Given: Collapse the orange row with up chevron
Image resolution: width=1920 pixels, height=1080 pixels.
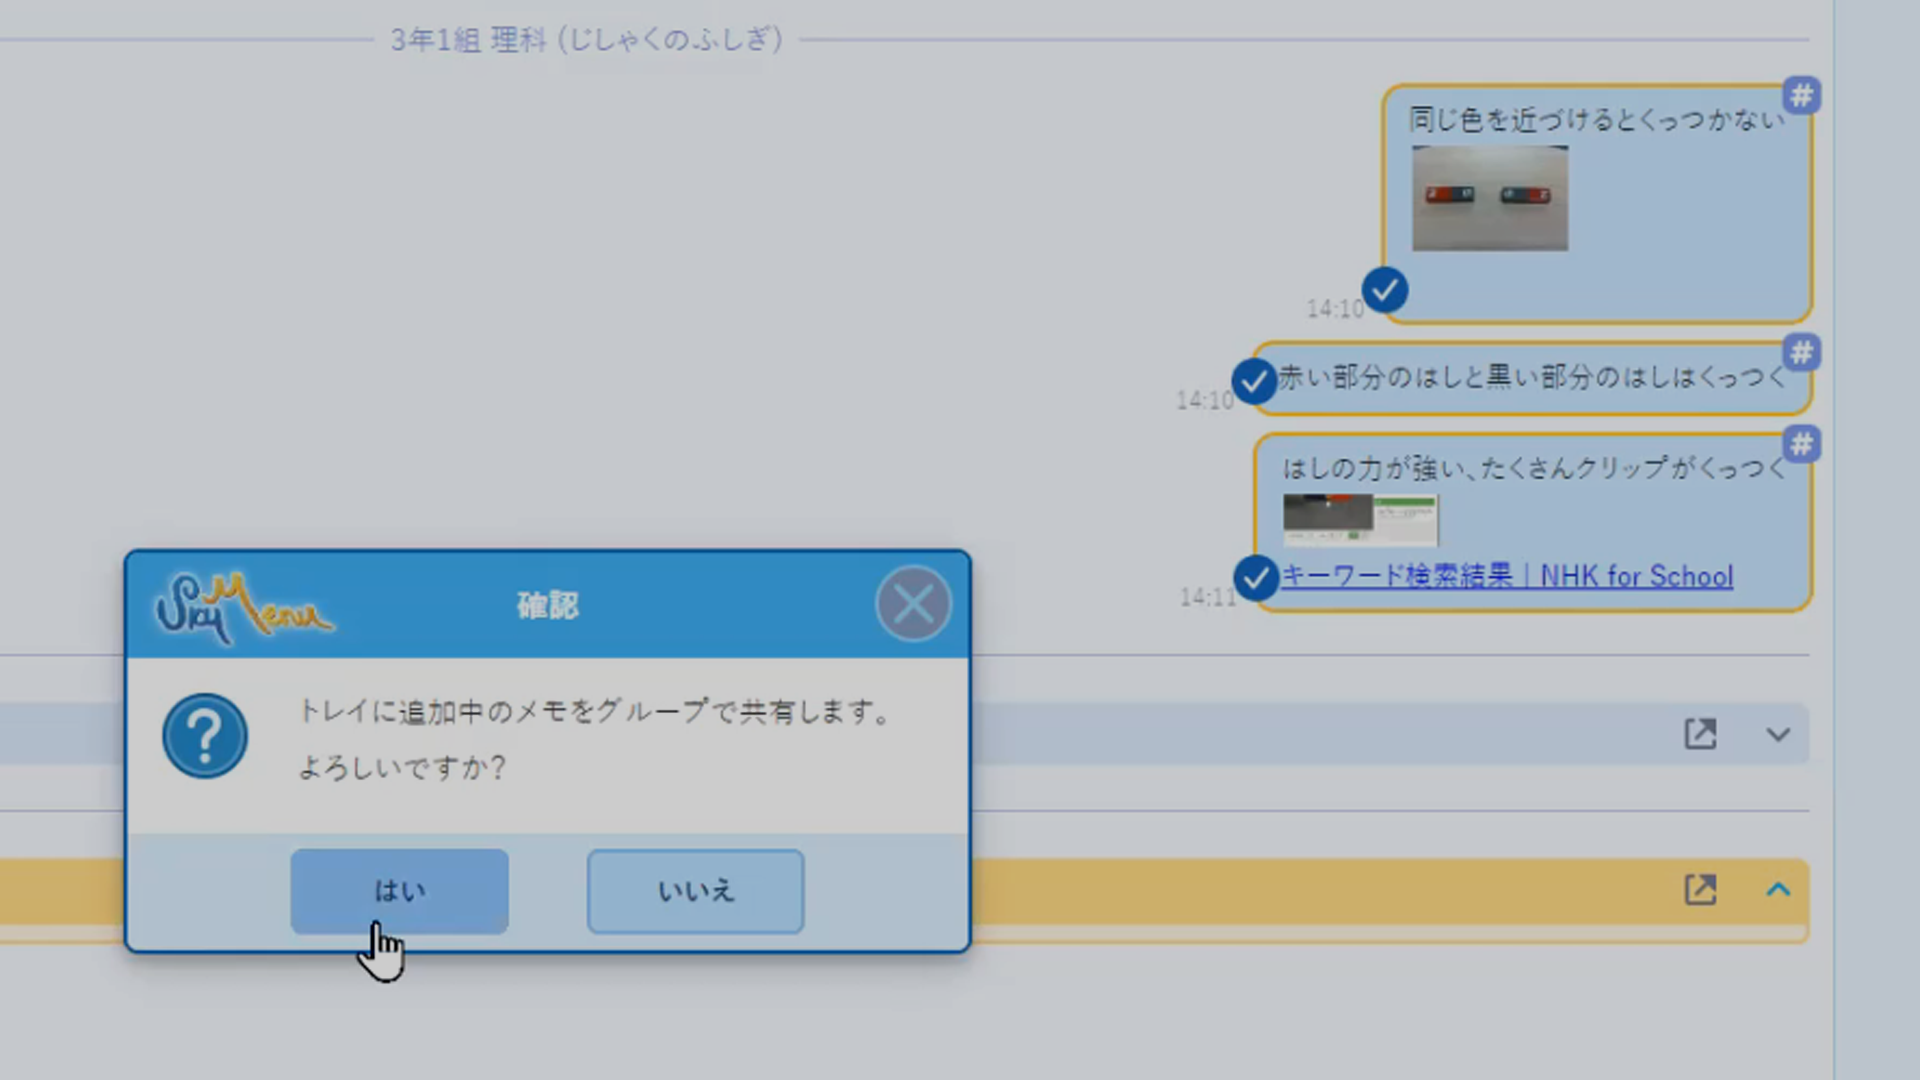Looking at the screenshot, I should click(x=1777, y=889).
